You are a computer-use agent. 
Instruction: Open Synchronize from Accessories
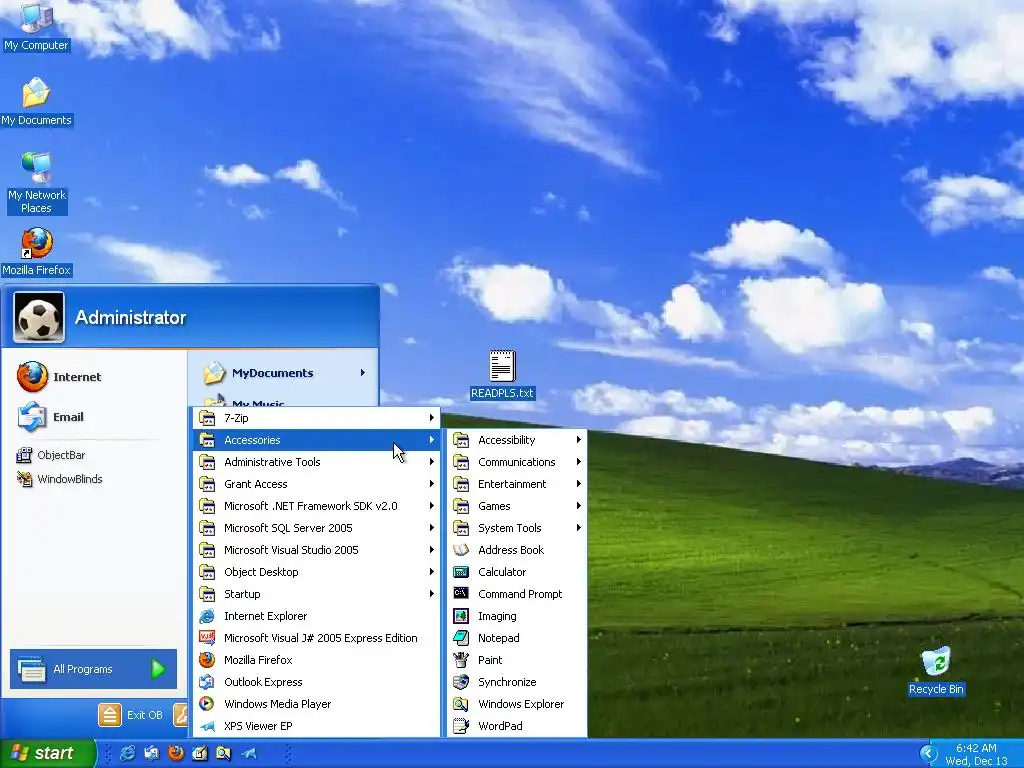[x=517, y=682]
